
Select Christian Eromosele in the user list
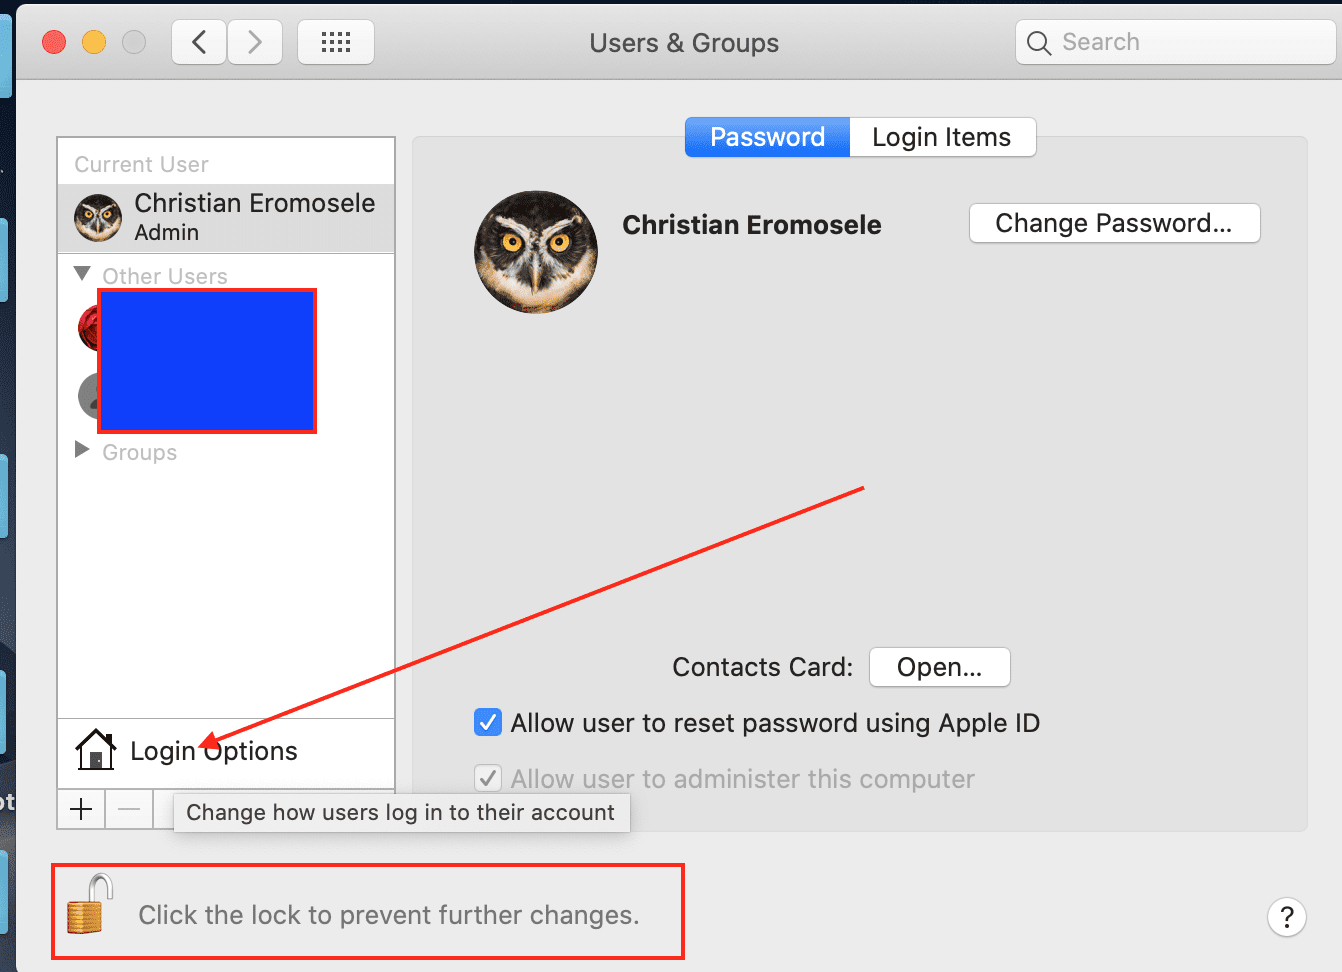[x=226, y=217]
